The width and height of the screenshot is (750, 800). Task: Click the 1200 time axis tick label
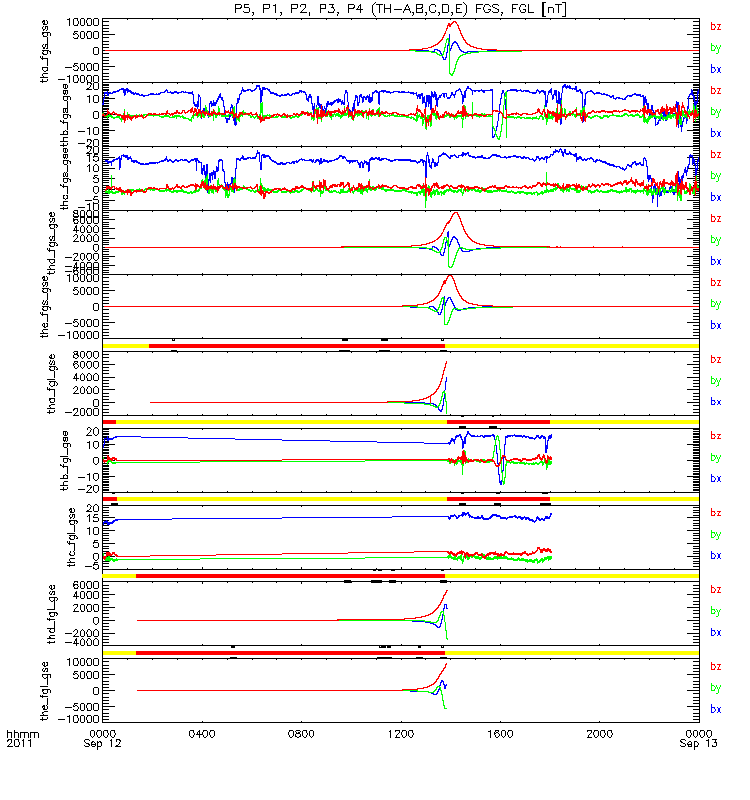[x=401, y=734]
